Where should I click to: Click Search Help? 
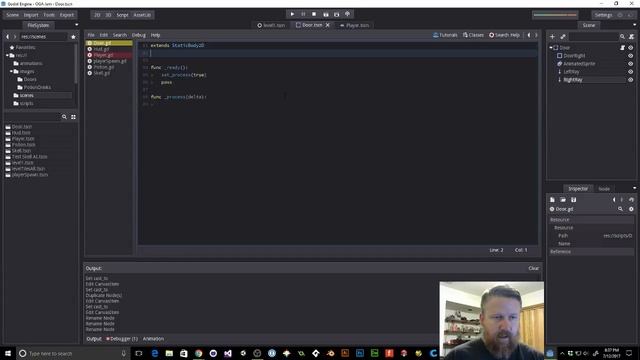point(505,35)
